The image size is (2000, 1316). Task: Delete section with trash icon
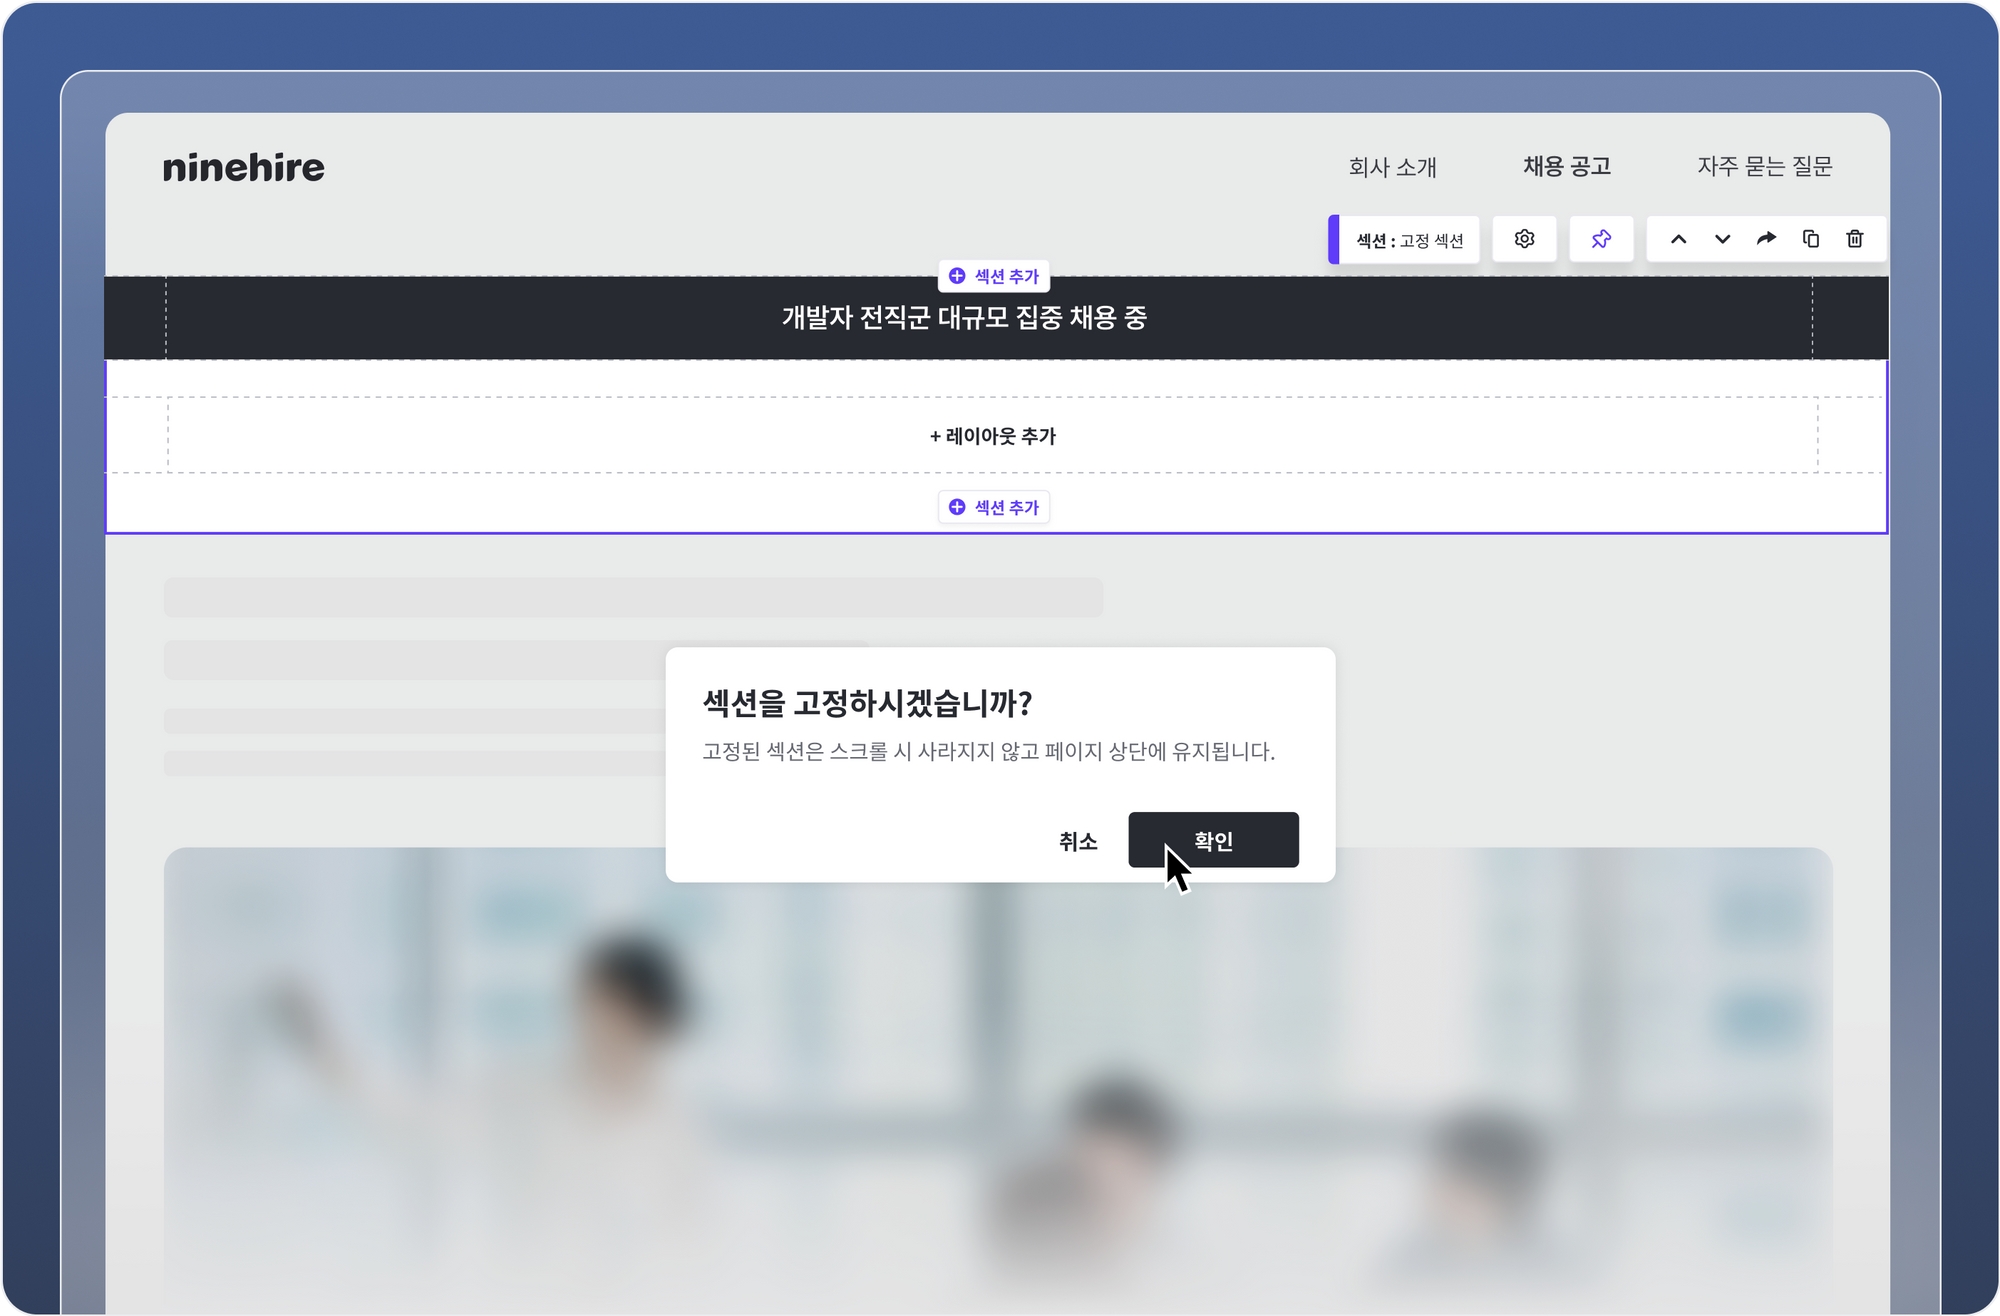(1855, 239)
